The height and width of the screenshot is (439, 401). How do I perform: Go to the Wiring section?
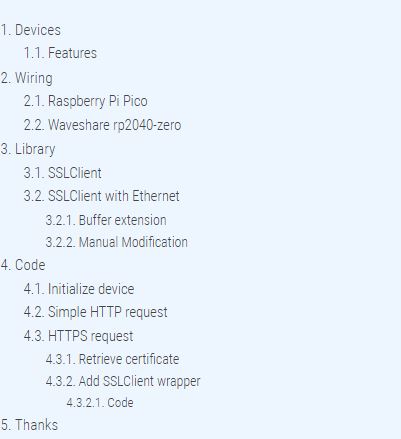coord(26,78)
